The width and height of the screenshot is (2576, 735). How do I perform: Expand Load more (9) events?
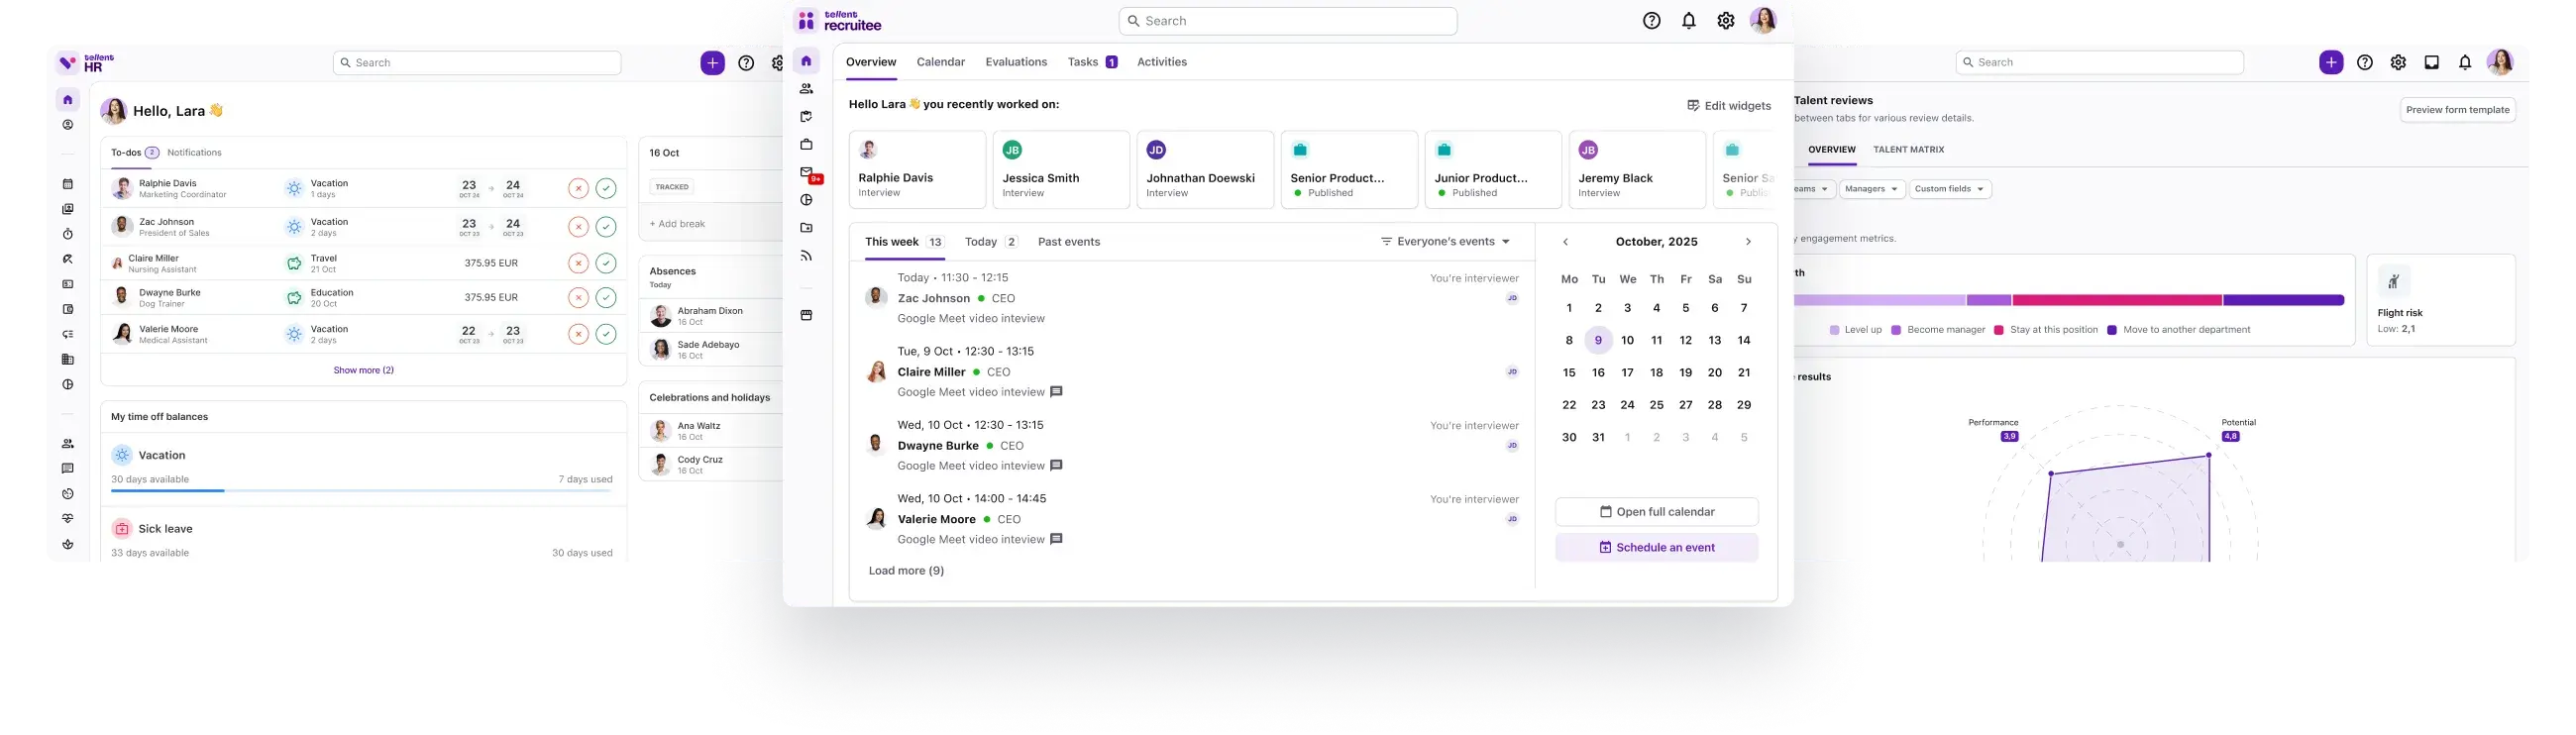[x=906, y=571]
